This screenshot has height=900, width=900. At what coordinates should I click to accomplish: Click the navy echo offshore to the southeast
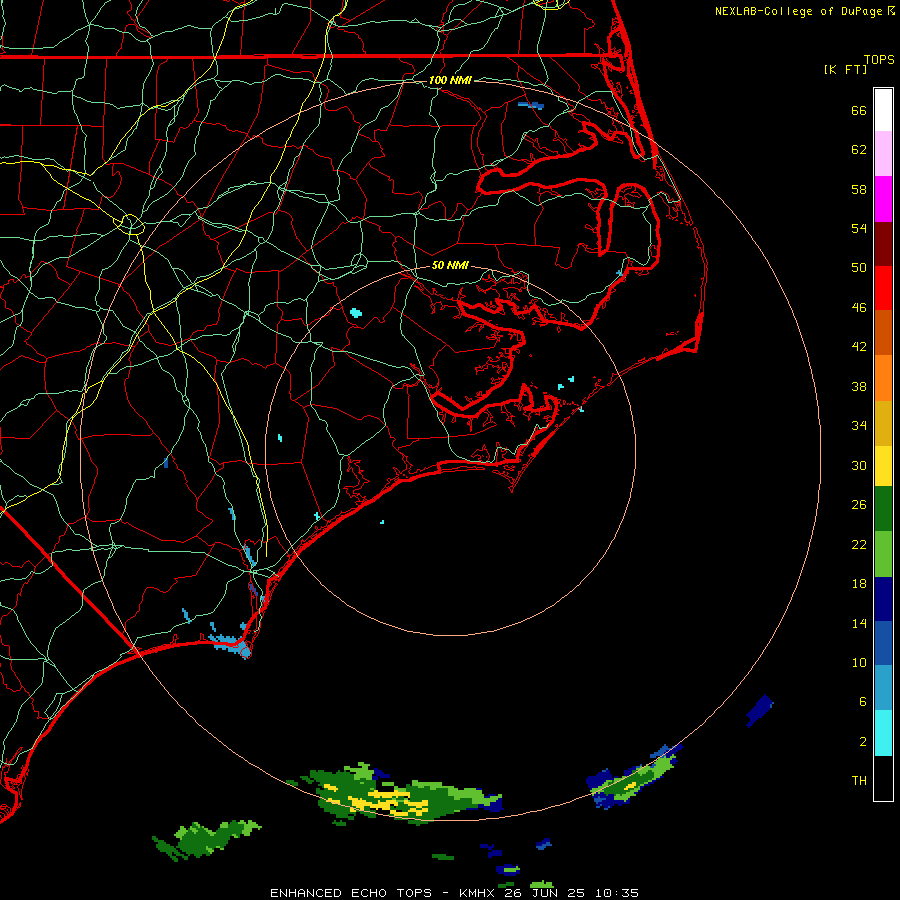coord(759,711)
